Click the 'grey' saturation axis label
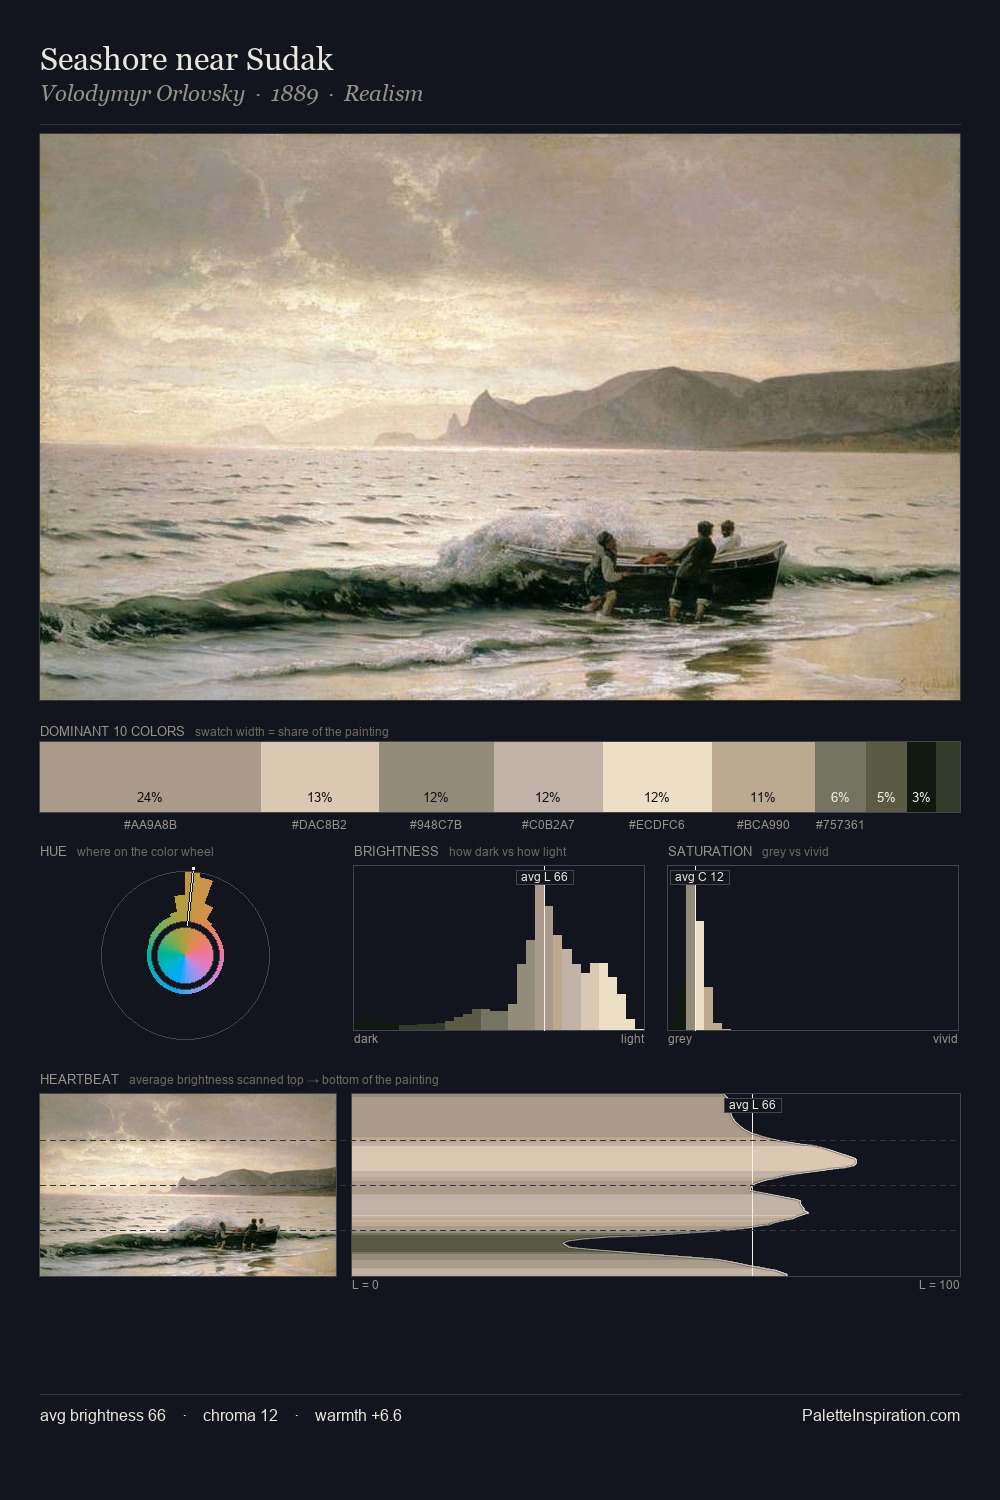 (x=680, y=1039)
